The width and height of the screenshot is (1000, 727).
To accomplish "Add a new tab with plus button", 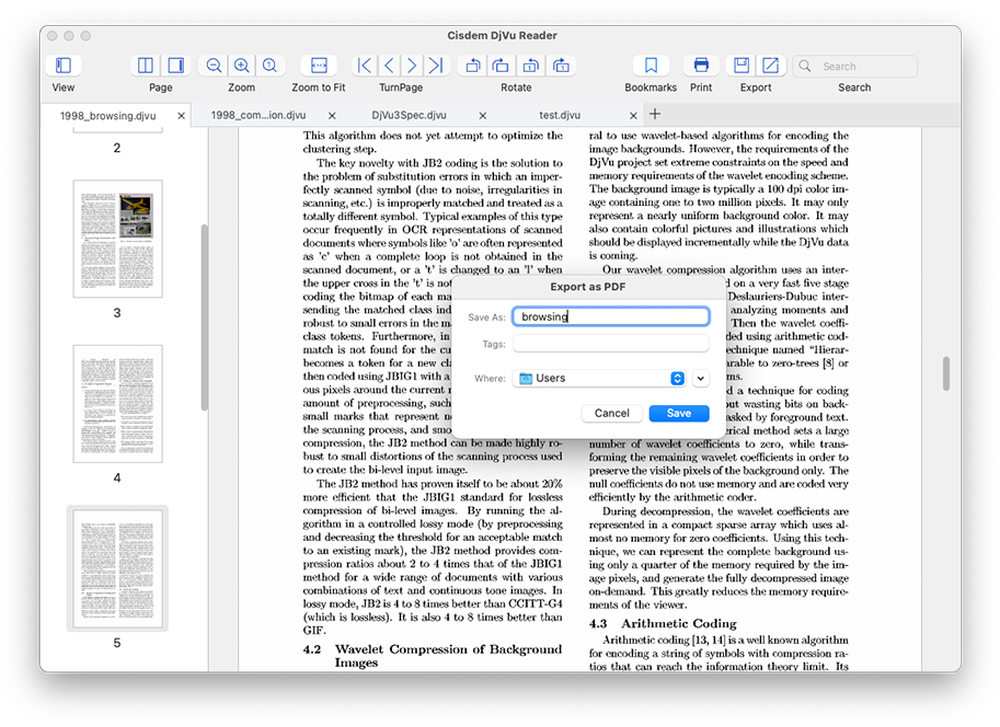I will (655, 114).
